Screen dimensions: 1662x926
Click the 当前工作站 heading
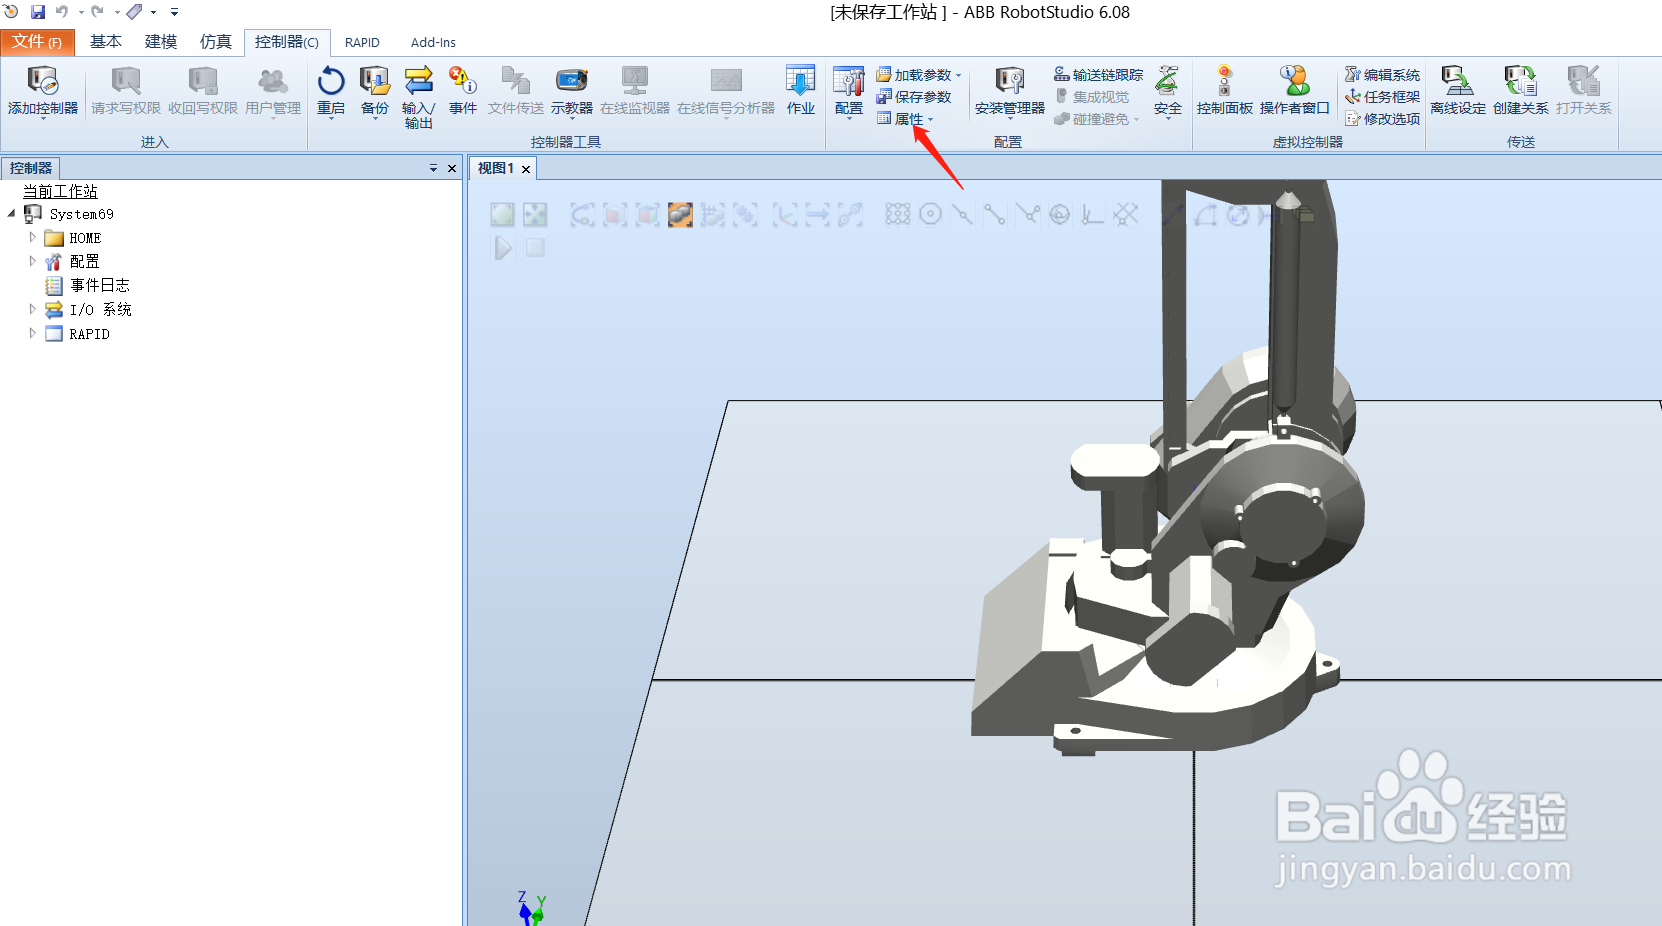tap(60, 191)
